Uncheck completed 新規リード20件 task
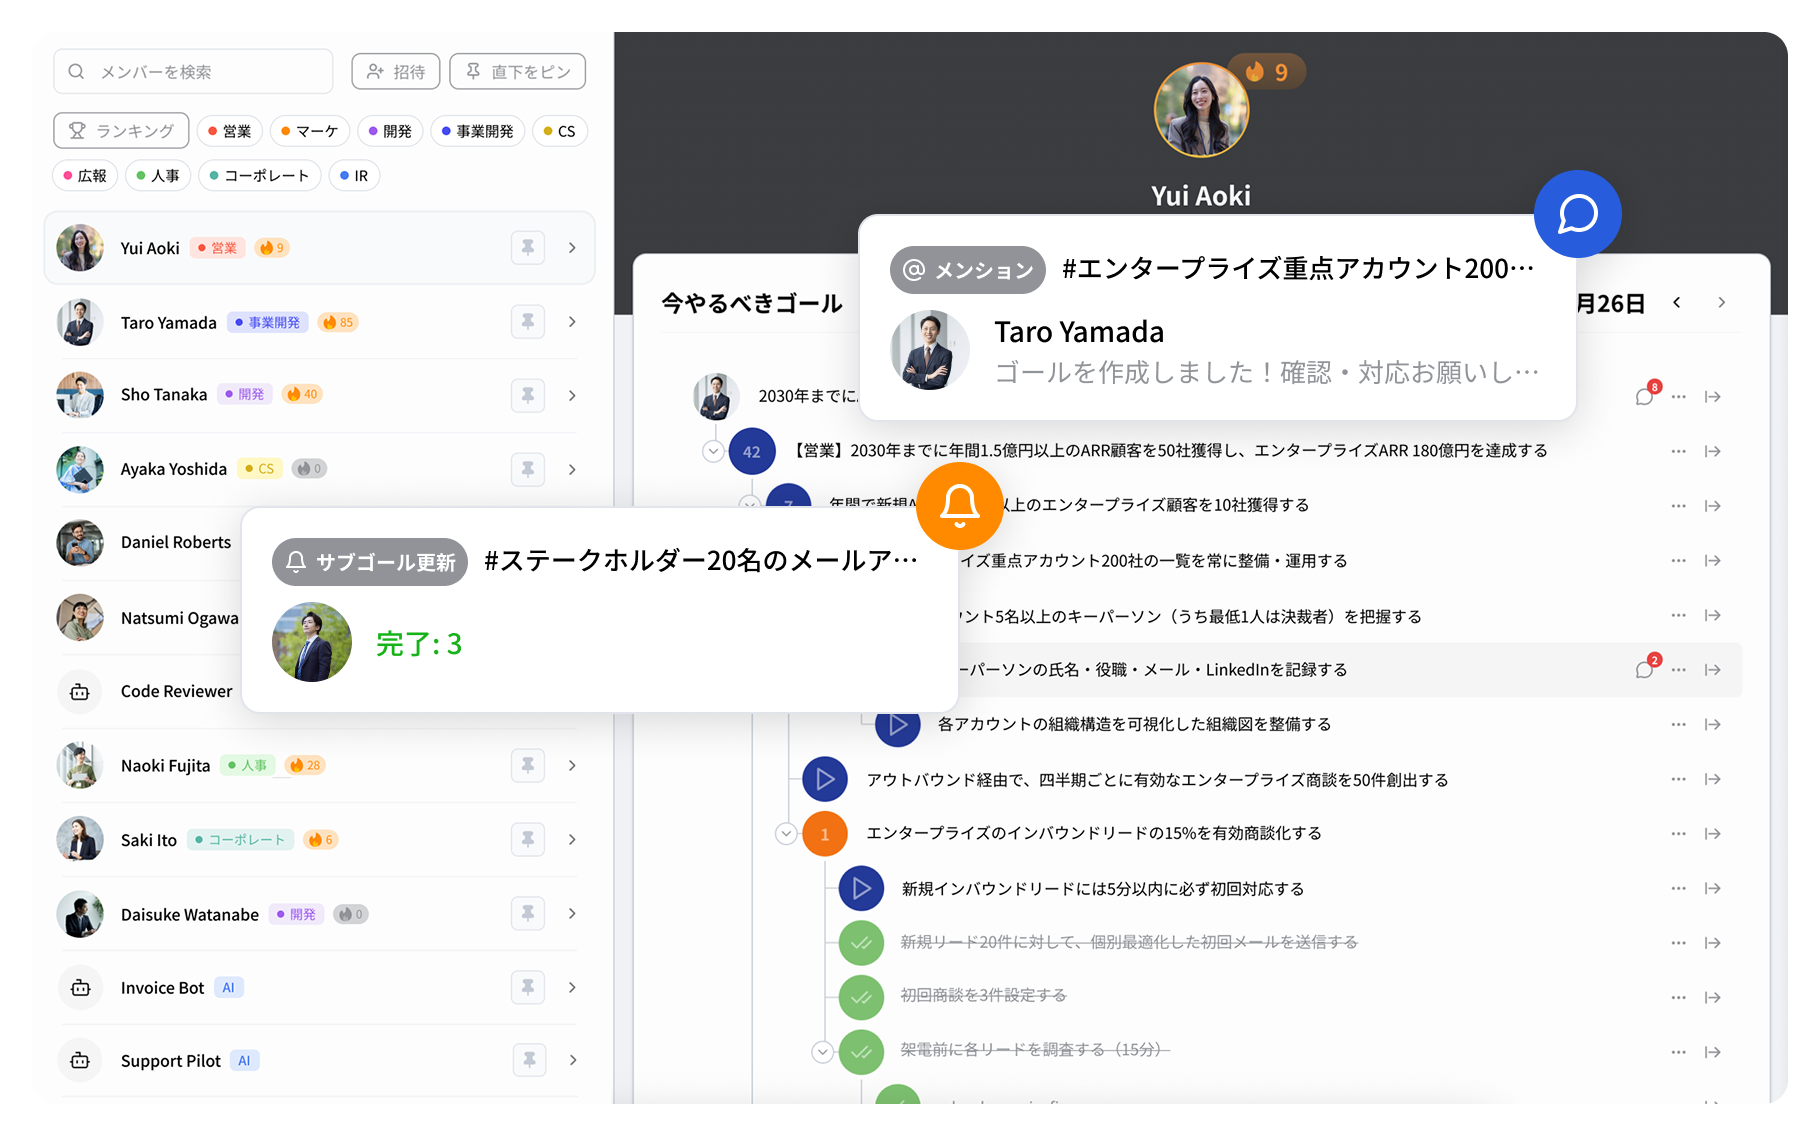This screenshot has width=1820, height=1136. [x=861, y=942]
